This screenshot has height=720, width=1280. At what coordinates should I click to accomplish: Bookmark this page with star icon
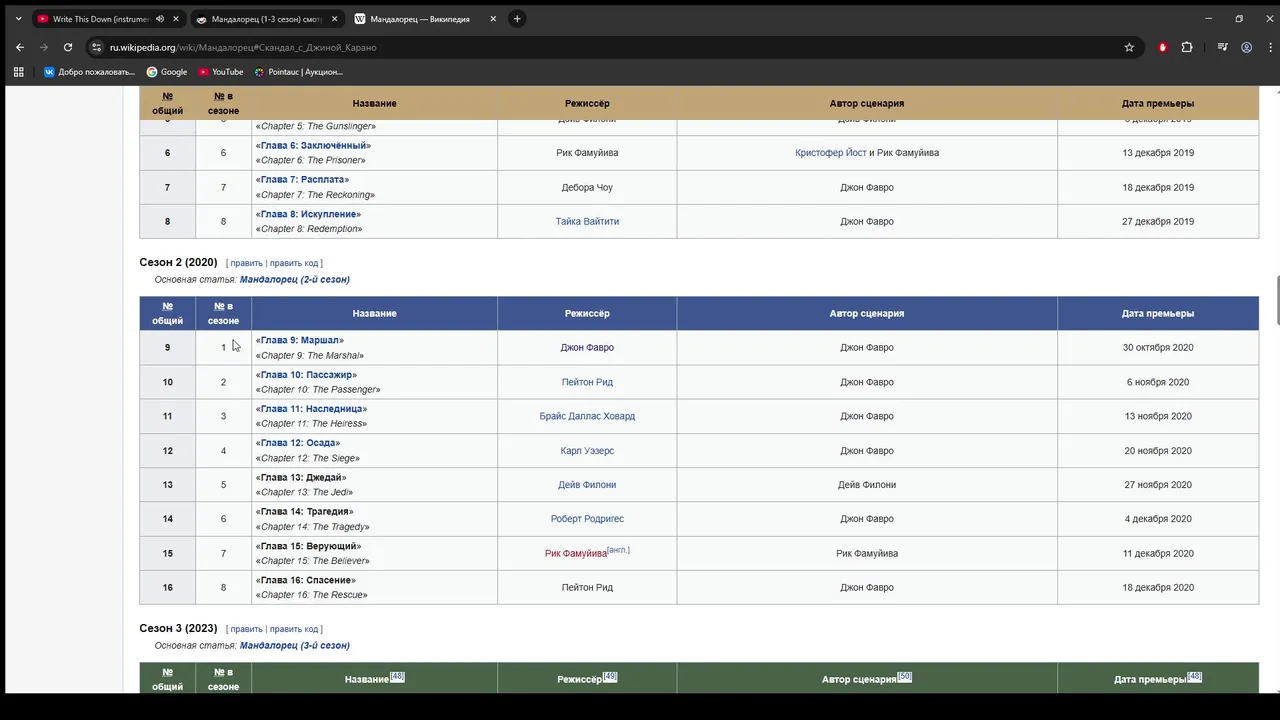1129,47
